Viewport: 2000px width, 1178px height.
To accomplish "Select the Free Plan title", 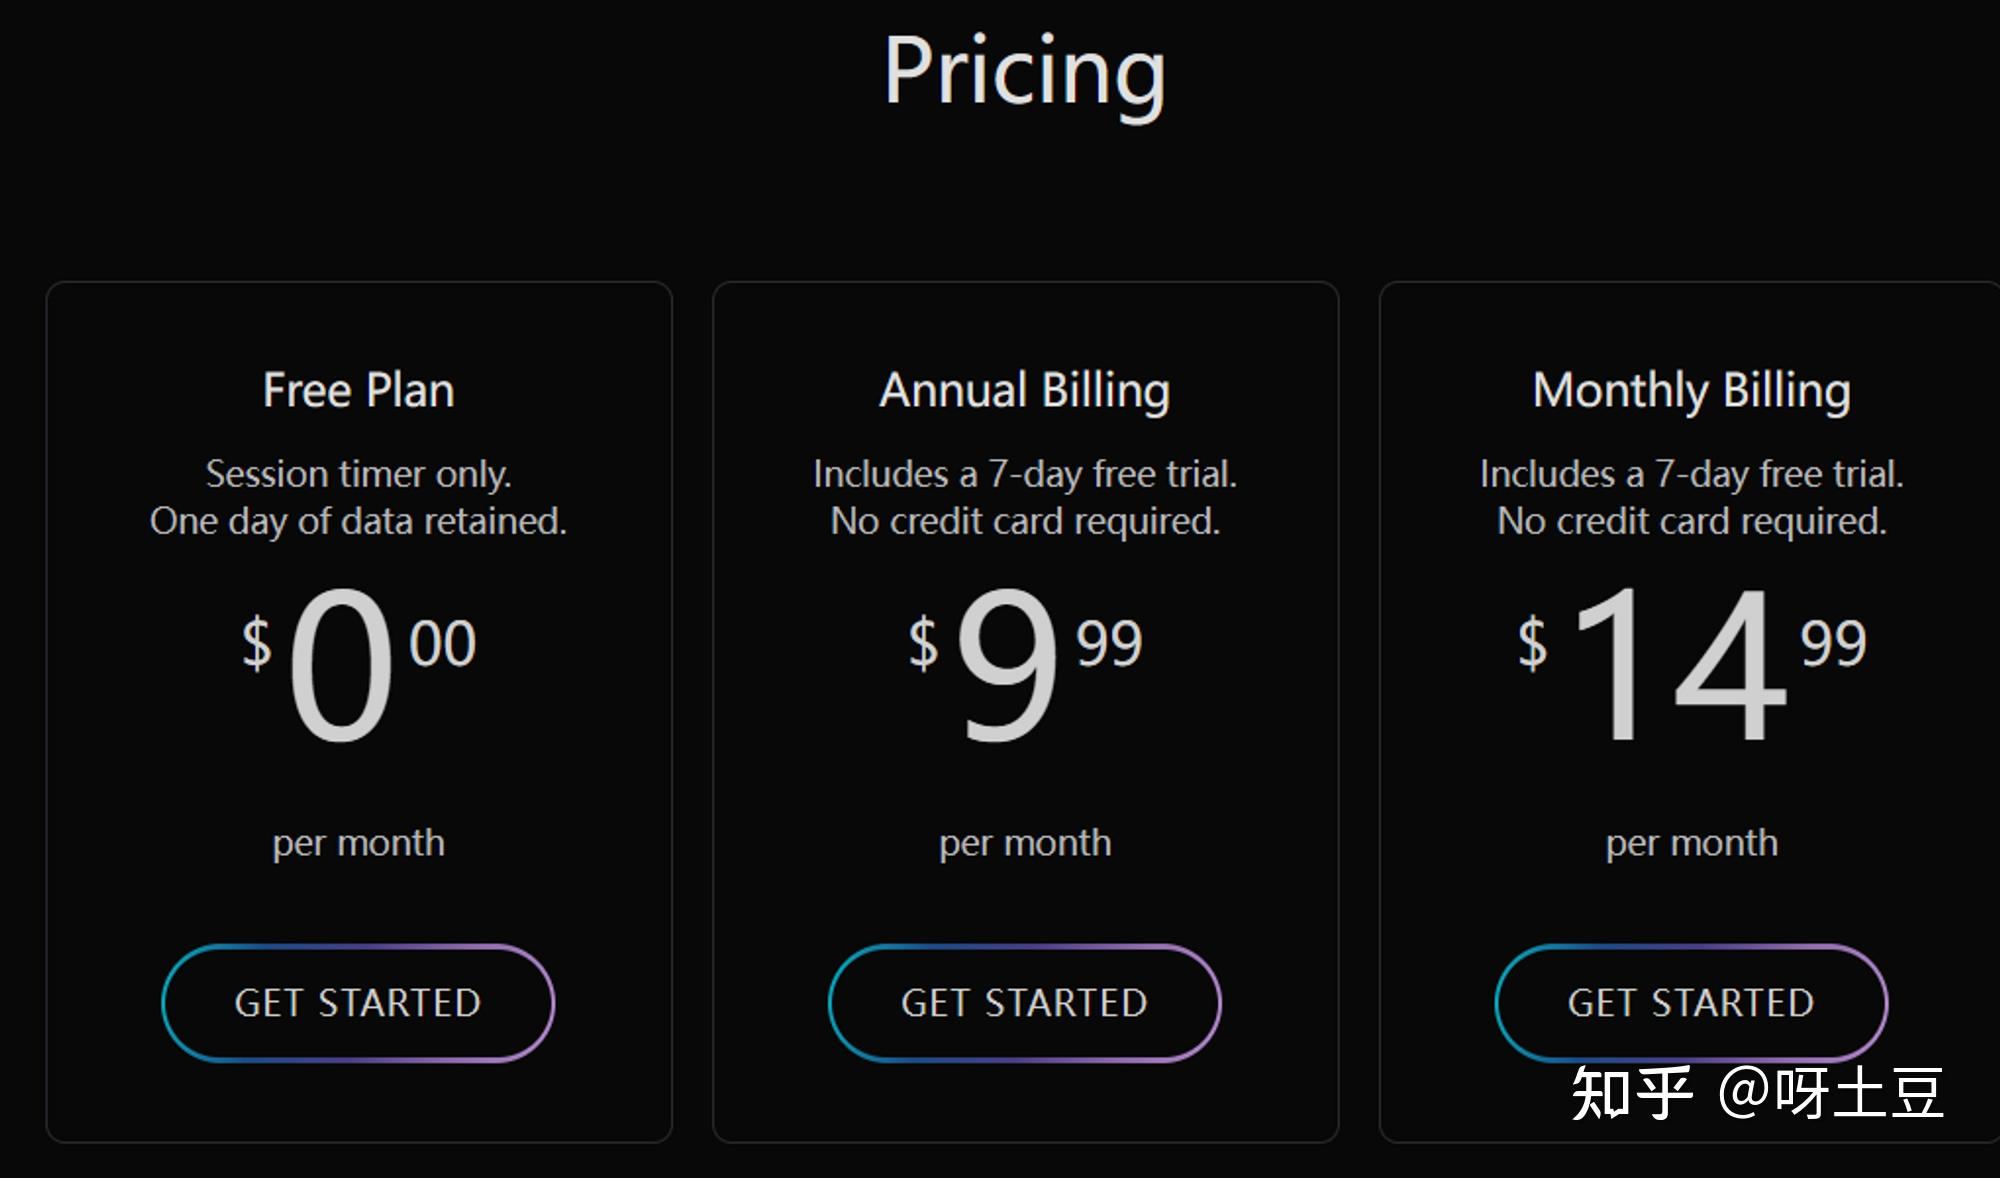I will pyautogui.click(x=358, y=390).
